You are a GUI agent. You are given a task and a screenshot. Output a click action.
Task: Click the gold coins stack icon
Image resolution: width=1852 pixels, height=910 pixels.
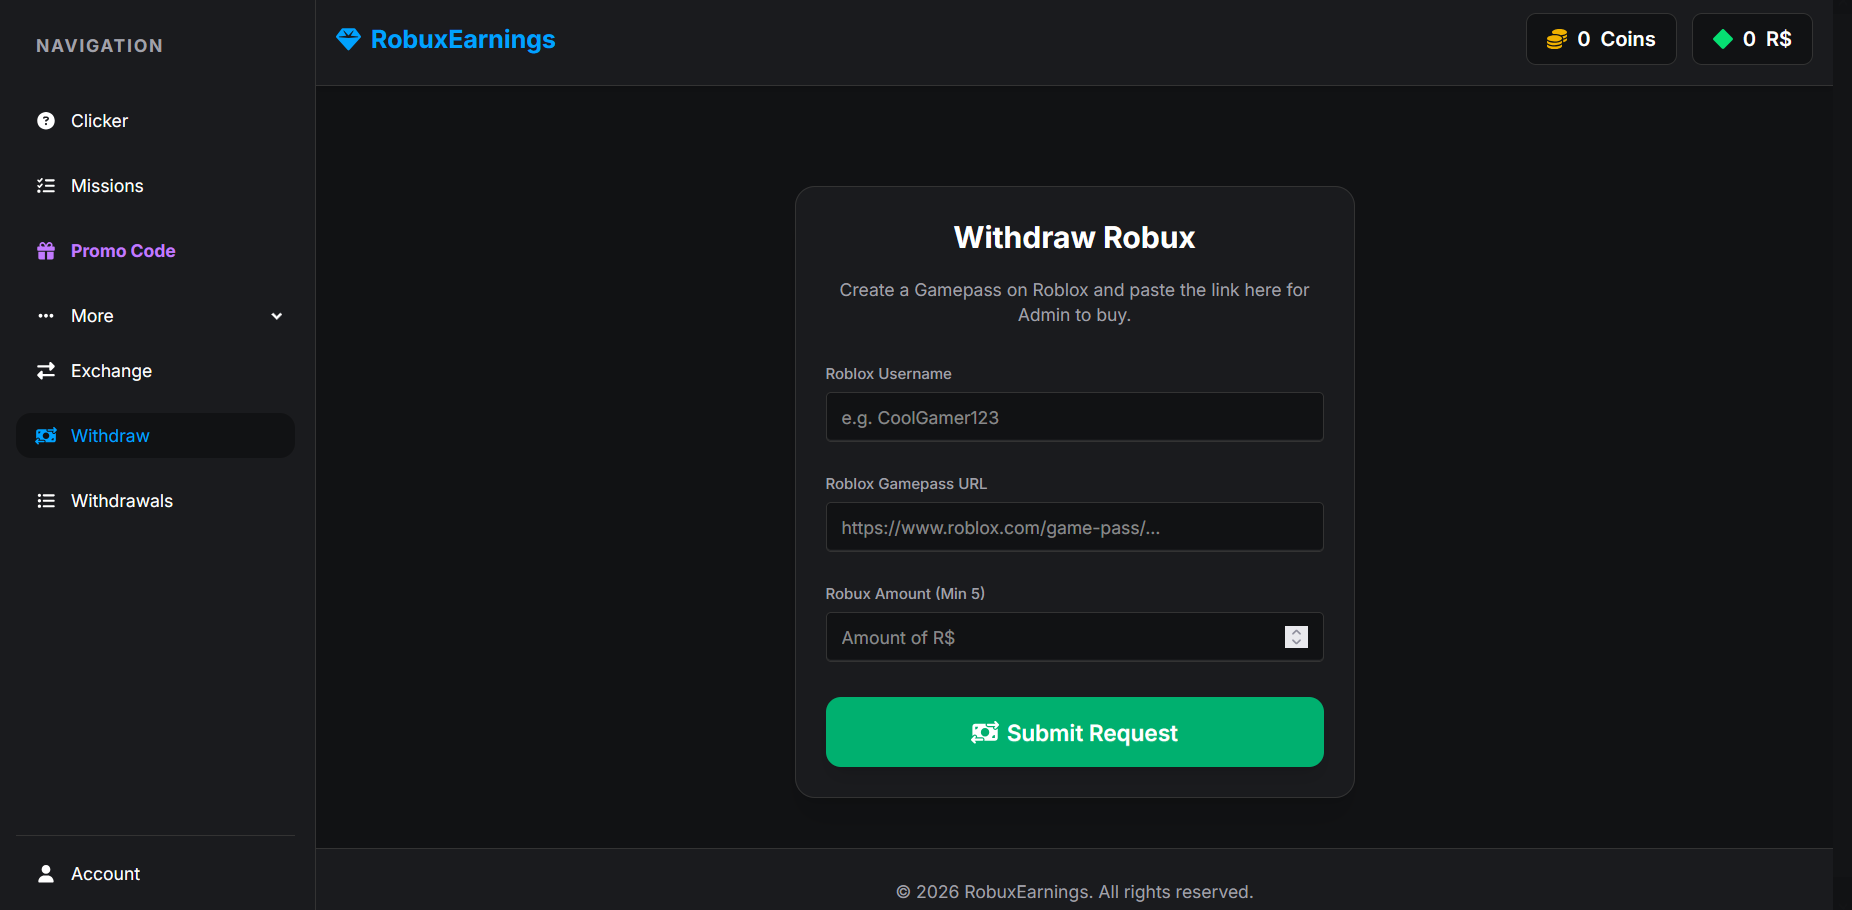click(x=1557, y=39)
